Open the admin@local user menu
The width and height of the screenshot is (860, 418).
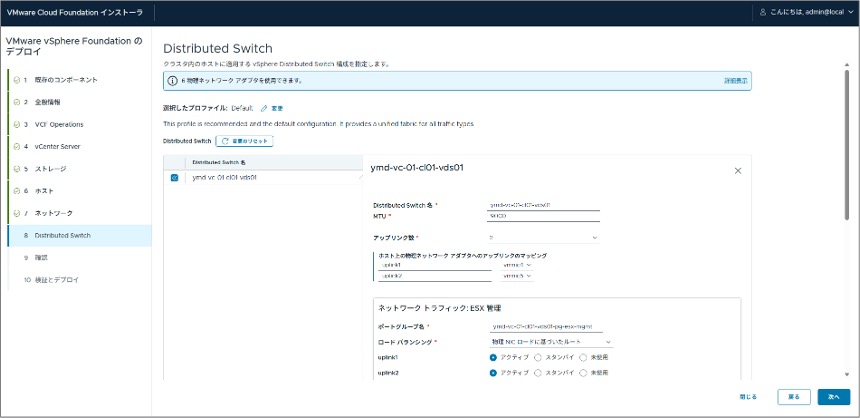click(807, 12)
